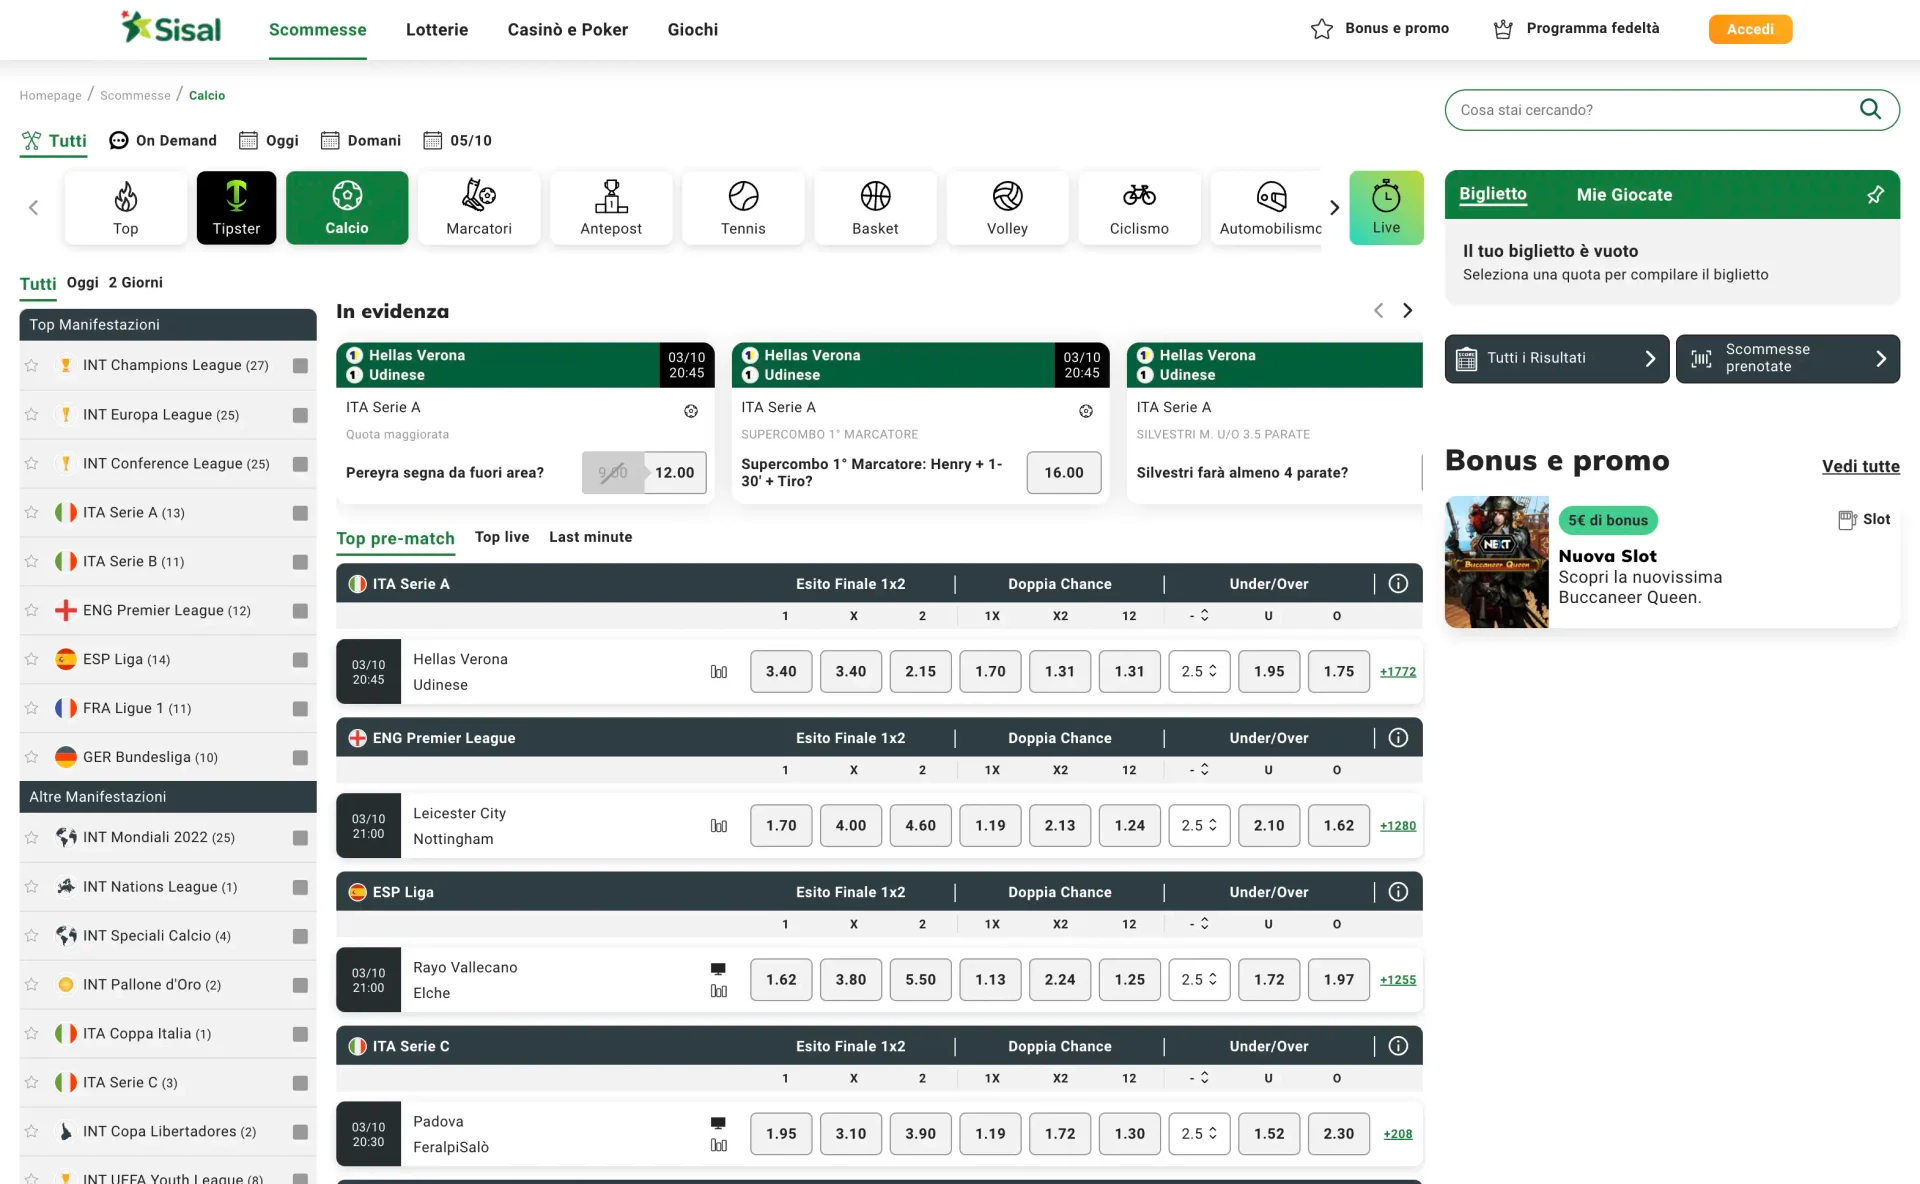Open the Volley sport icon

(x=1007, y=207)
